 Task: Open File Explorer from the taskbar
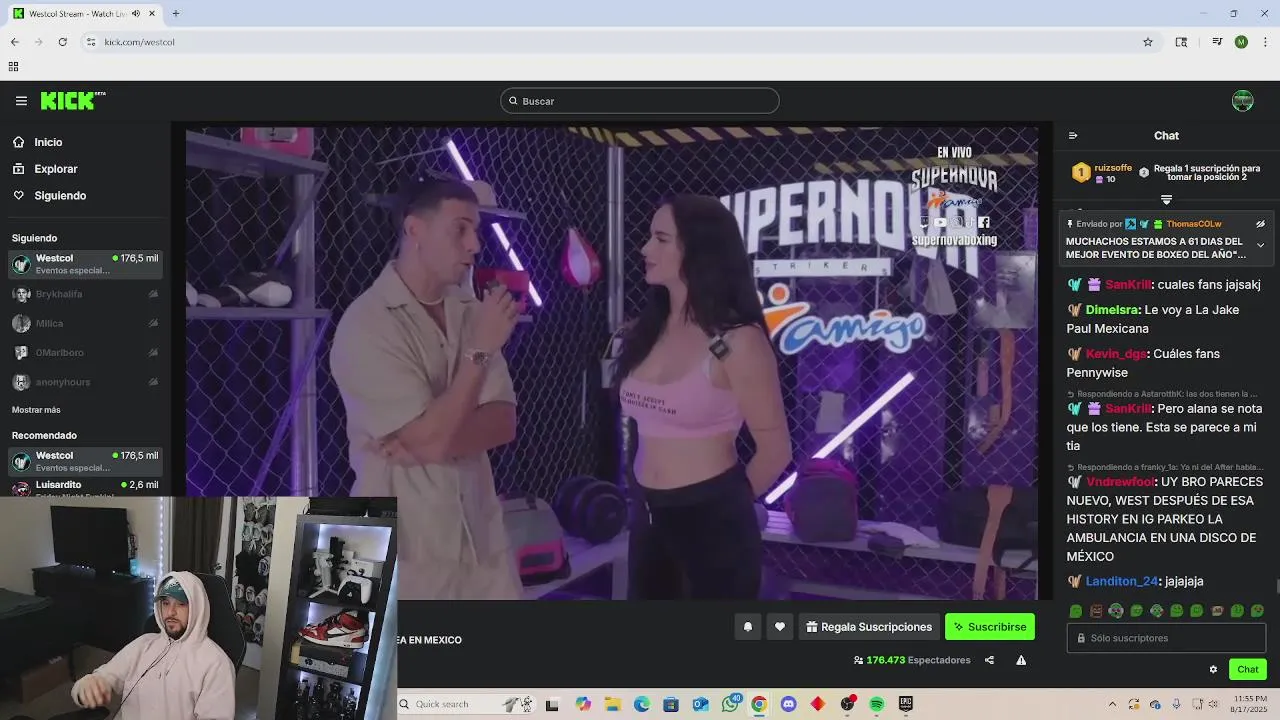click(612, 704)
